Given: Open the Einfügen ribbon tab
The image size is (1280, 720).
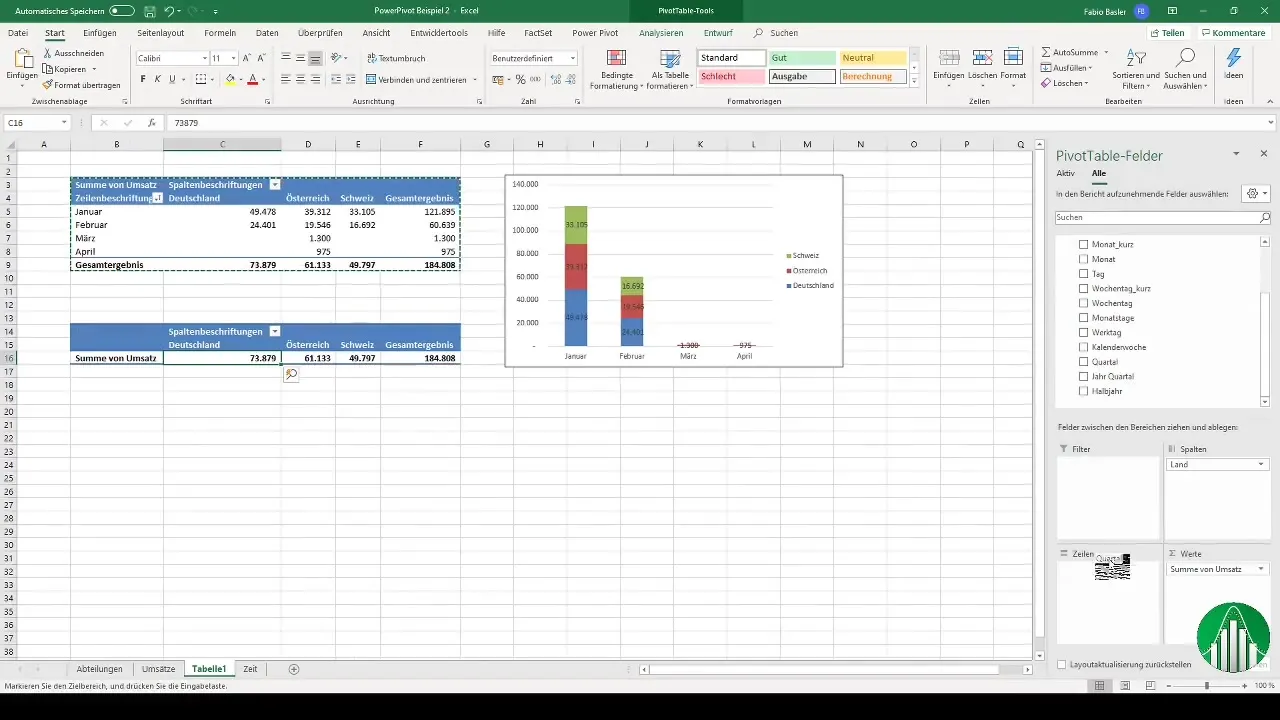Looking at the screenshot, I should tap(100, 33).
